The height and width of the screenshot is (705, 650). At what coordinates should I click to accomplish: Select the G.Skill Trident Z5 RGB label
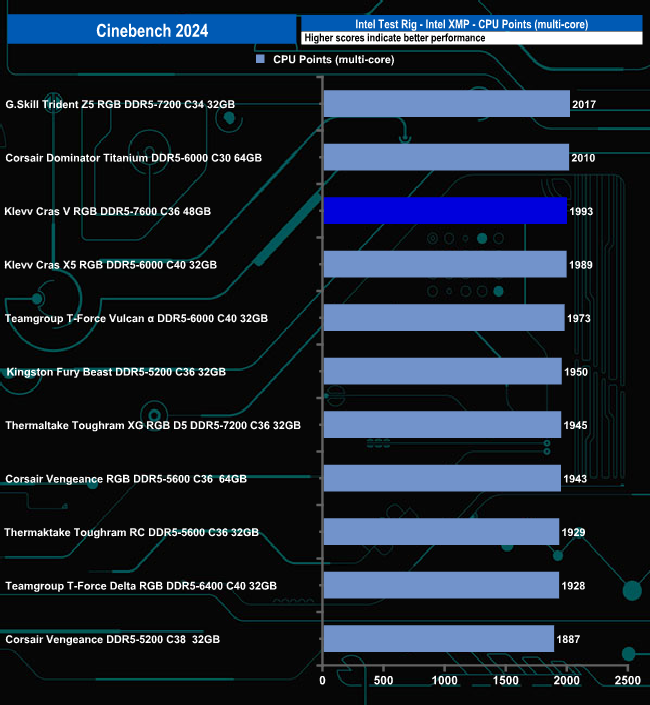120,104
